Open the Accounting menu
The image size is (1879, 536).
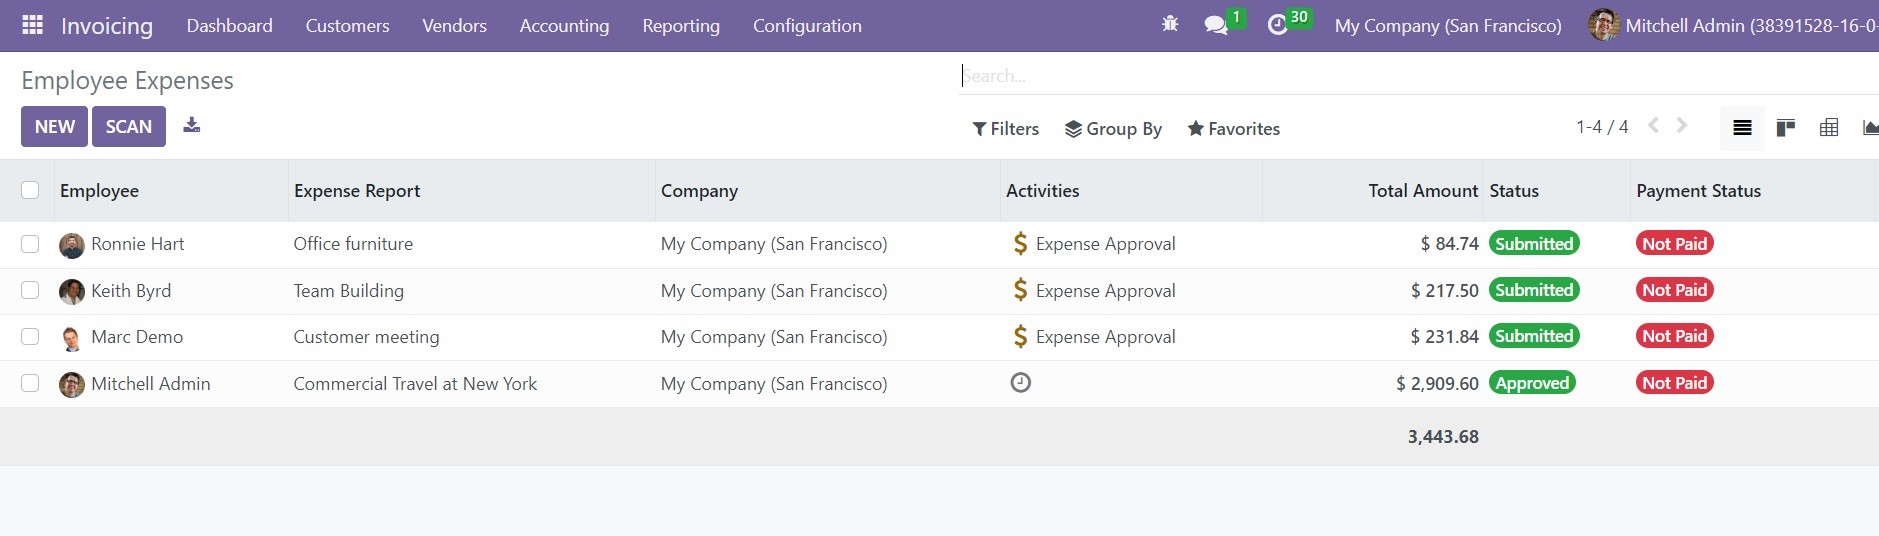click(x=564, y=26)
